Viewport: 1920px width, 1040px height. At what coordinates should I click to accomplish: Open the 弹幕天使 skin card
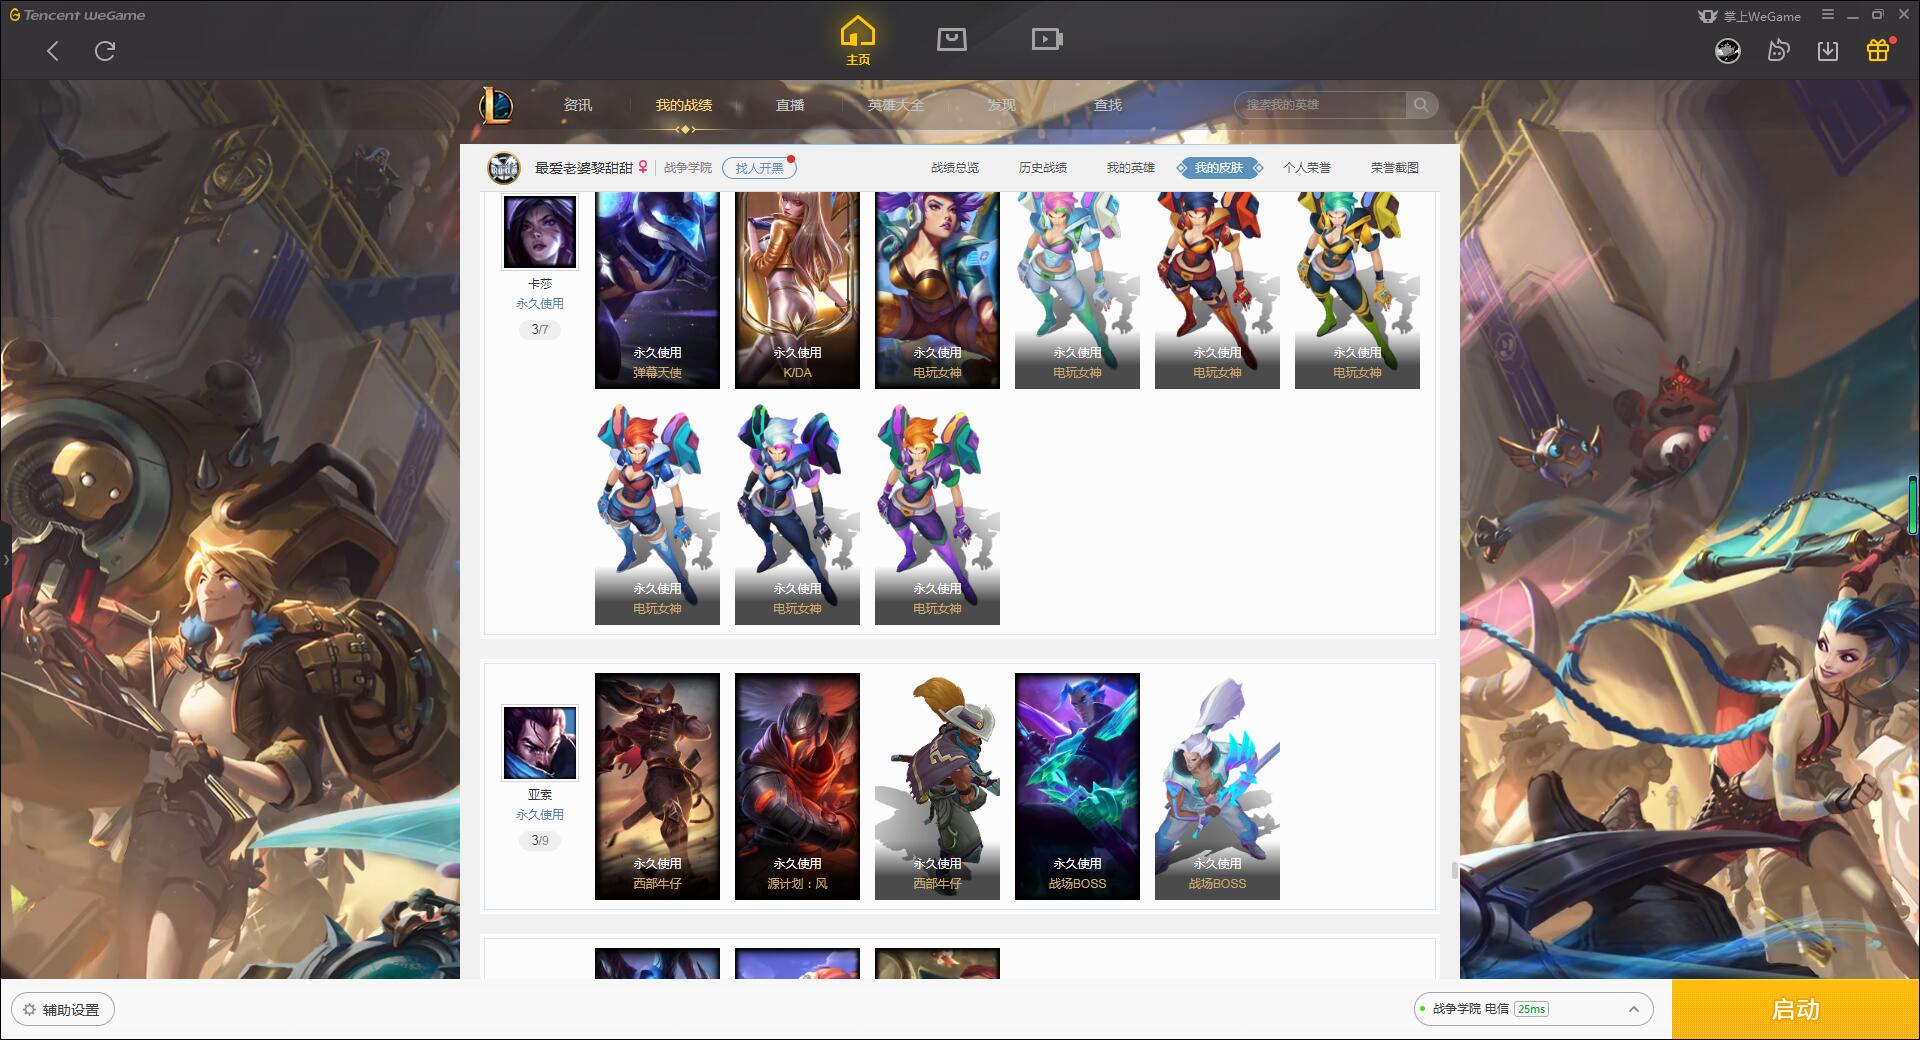tap(657, 290)
